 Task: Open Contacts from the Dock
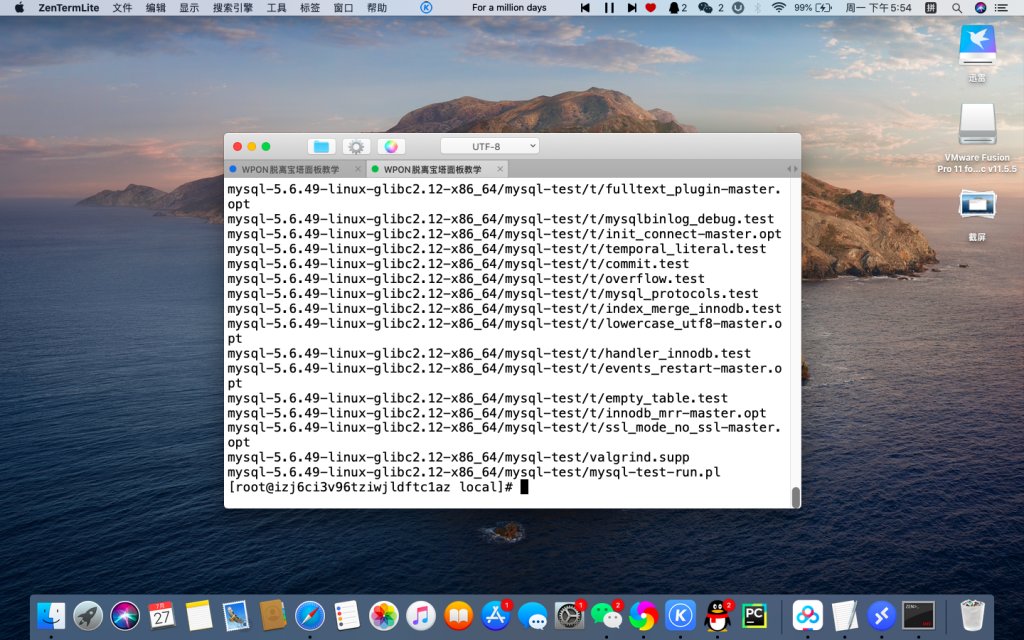pyautogui.click(x=272, y=615)
